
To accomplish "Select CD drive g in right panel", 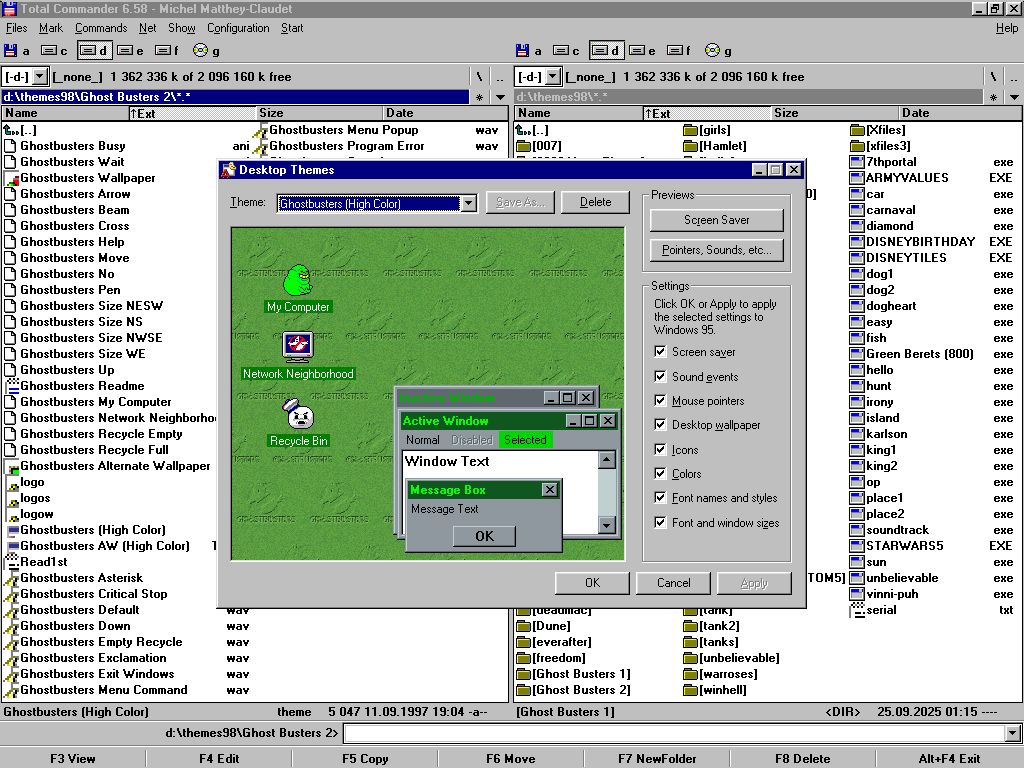I will [x=712, y=51].
